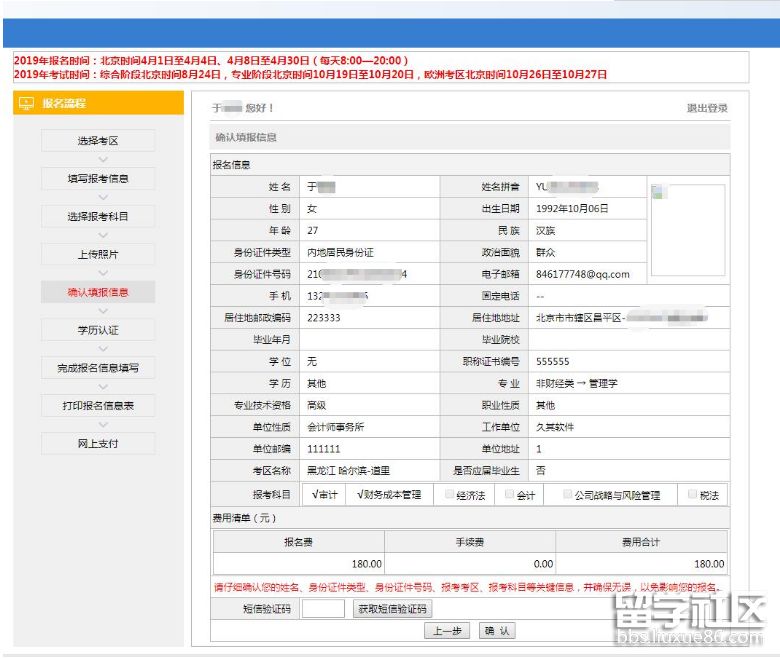Viewport: 780px width, 659px height.
Task: Focus the 短信验证码 input field
Action: pos(323,608)
